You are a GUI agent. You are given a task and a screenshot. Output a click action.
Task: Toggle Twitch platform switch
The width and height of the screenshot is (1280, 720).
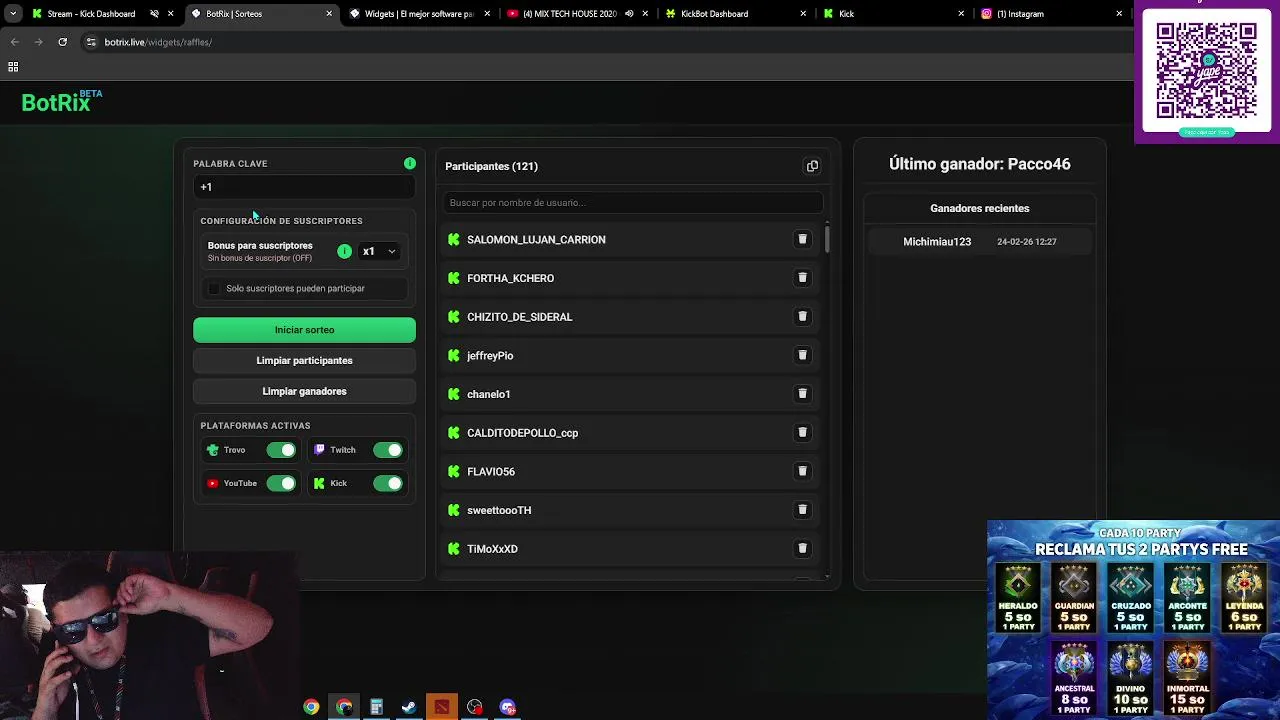coord(388,450)
